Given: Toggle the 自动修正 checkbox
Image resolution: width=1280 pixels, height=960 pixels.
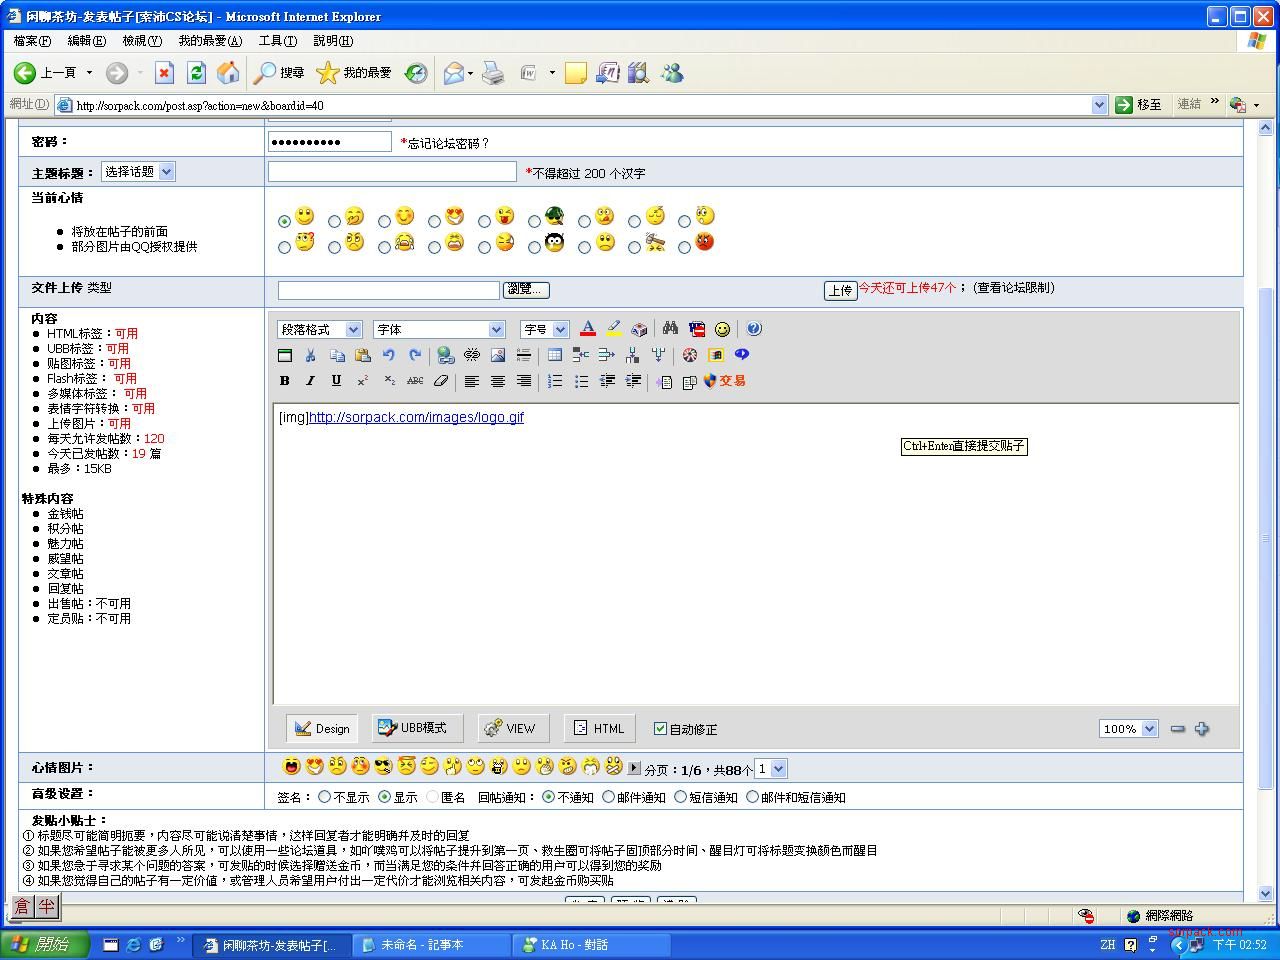Looking at the screenshot, I should pyautogui.click(x=660, y=729).
